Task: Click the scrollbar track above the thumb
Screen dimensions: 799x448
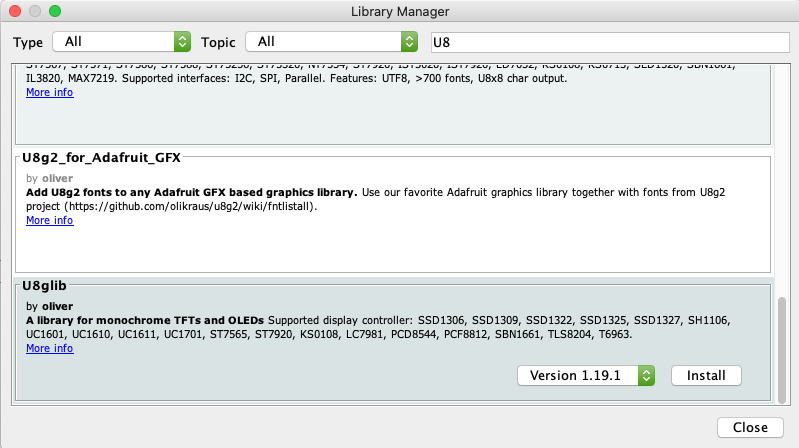Action: tap(782, 180)
